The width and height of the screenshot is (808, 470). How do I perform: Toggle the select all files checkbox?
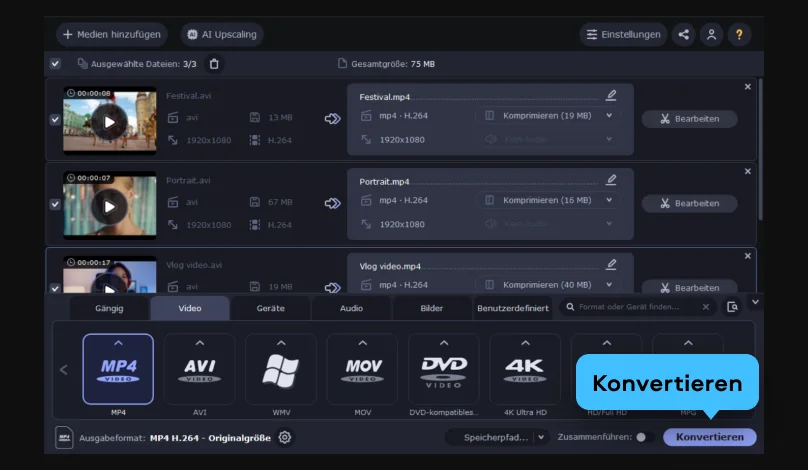coord(55,63)
